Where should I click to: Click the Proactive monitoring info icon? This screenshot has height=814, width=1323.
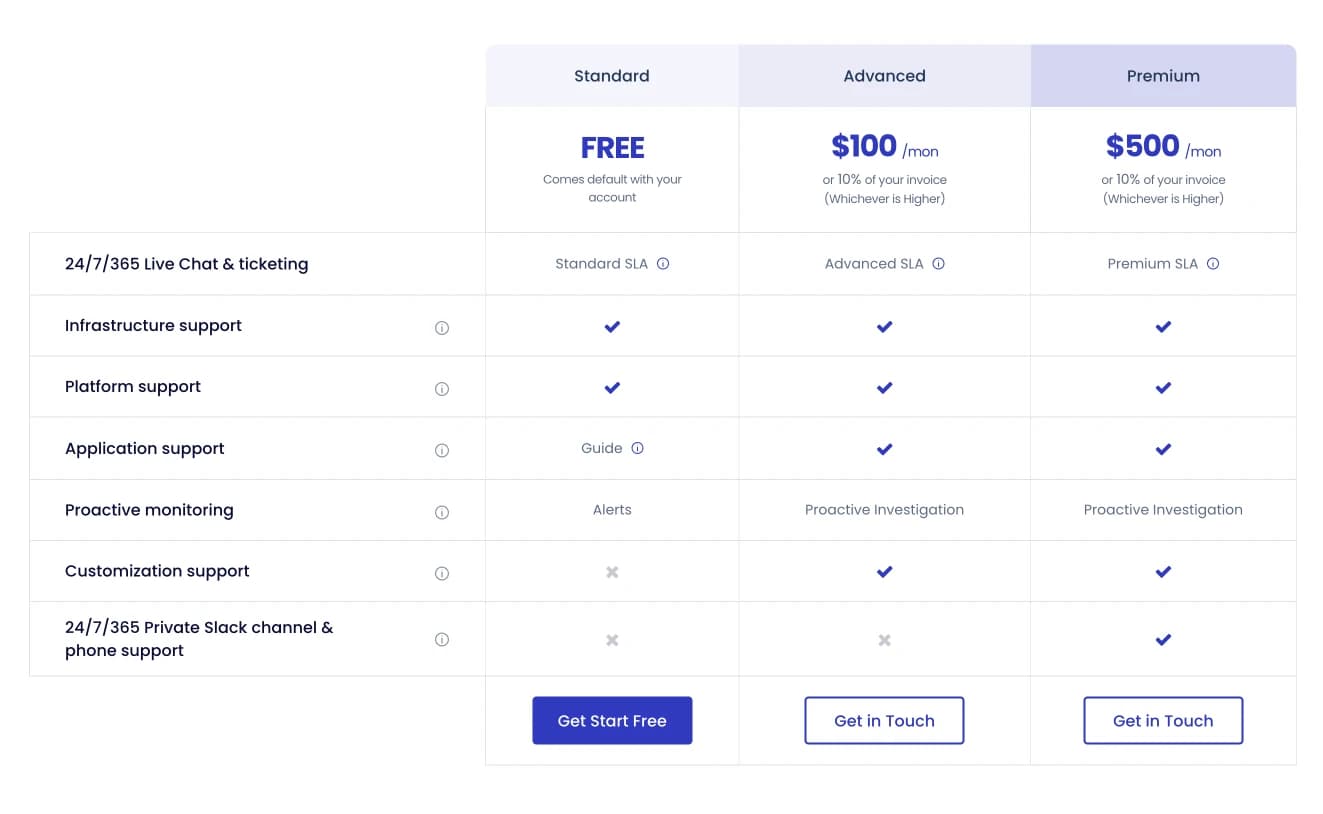(442, 512)
